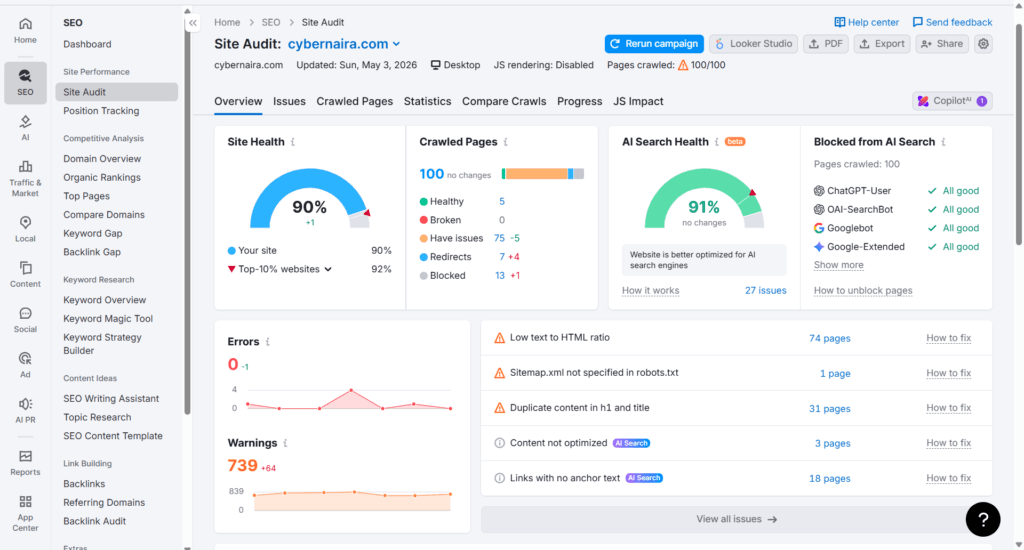Open the Content section icon
Screen dimensions: 1024x550
tap(25, 274)
